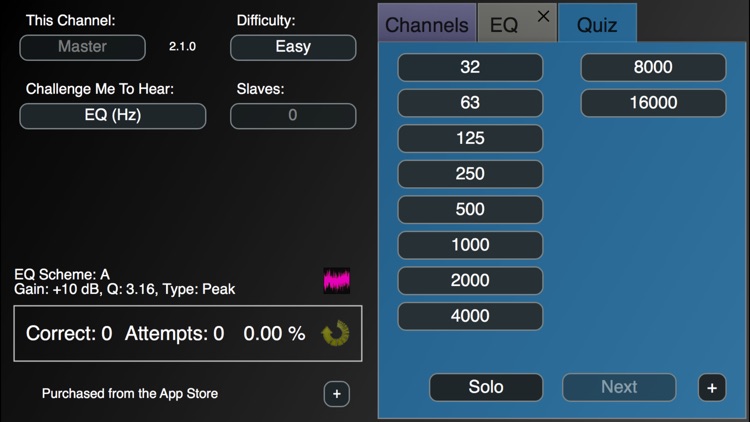Switch to the Channels tab
750x422 pixels.
pyautogui.click(x=427, y=24)
